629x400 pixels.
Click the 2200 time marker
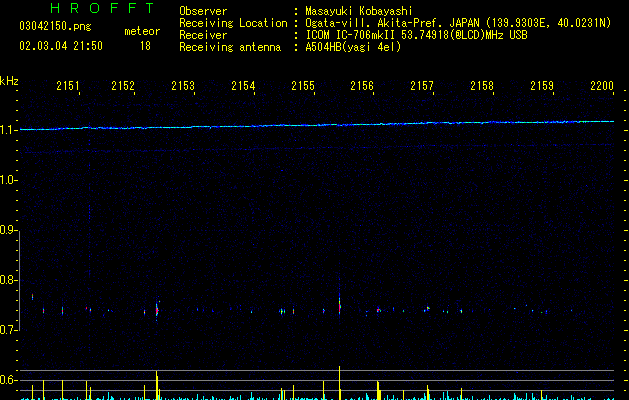(602, 85)
